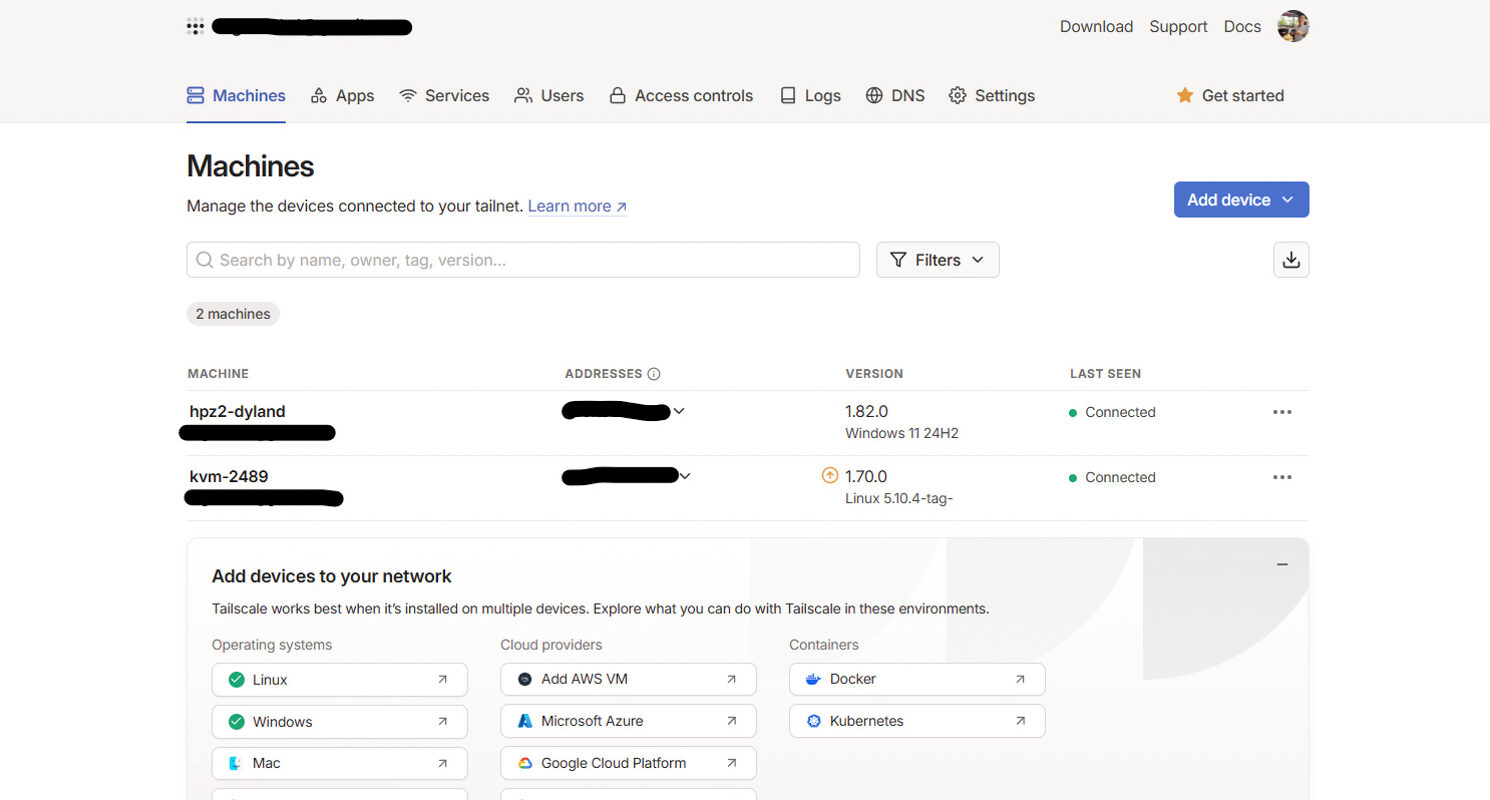Focus the machine search field

click(x=523, y=260)
